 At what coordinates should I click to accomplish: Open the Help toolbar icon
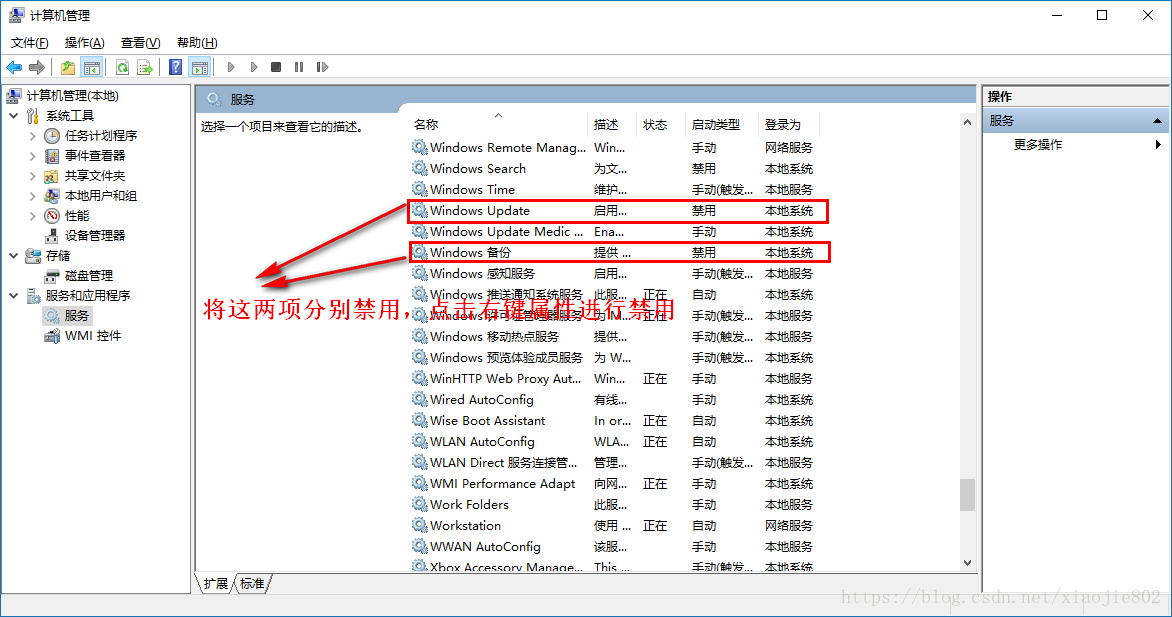coord(176,67)
